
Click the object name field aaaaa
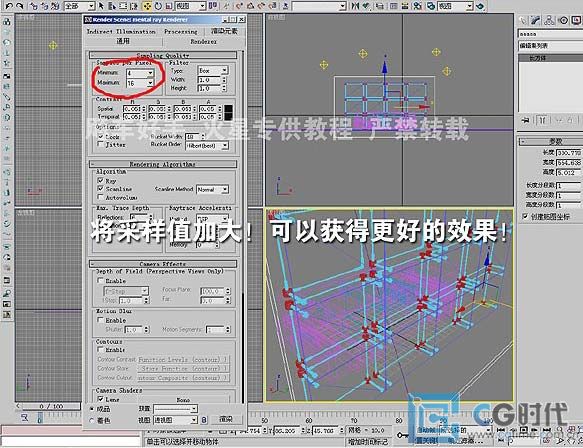point(550,34)
